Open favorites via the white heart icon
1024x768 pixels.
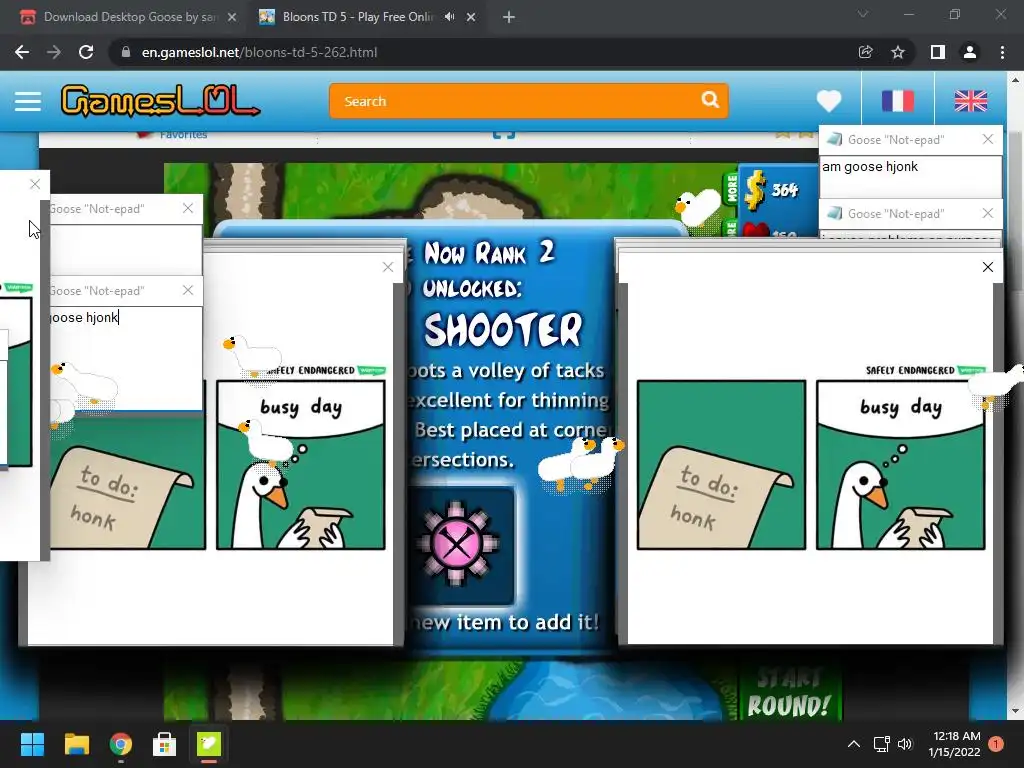tap(829, 101)
